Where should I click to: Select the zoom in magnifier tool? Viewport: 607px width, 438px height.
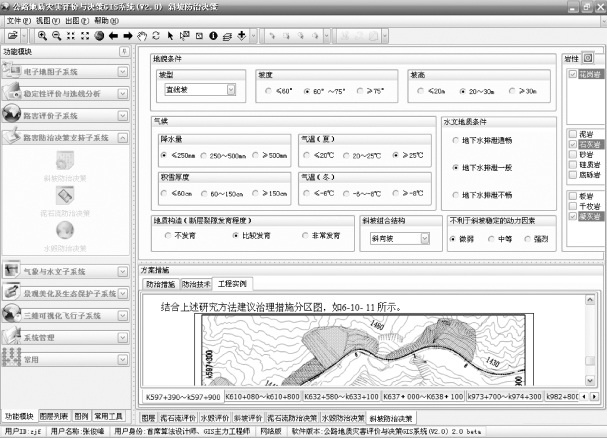[x=42, y=36]
